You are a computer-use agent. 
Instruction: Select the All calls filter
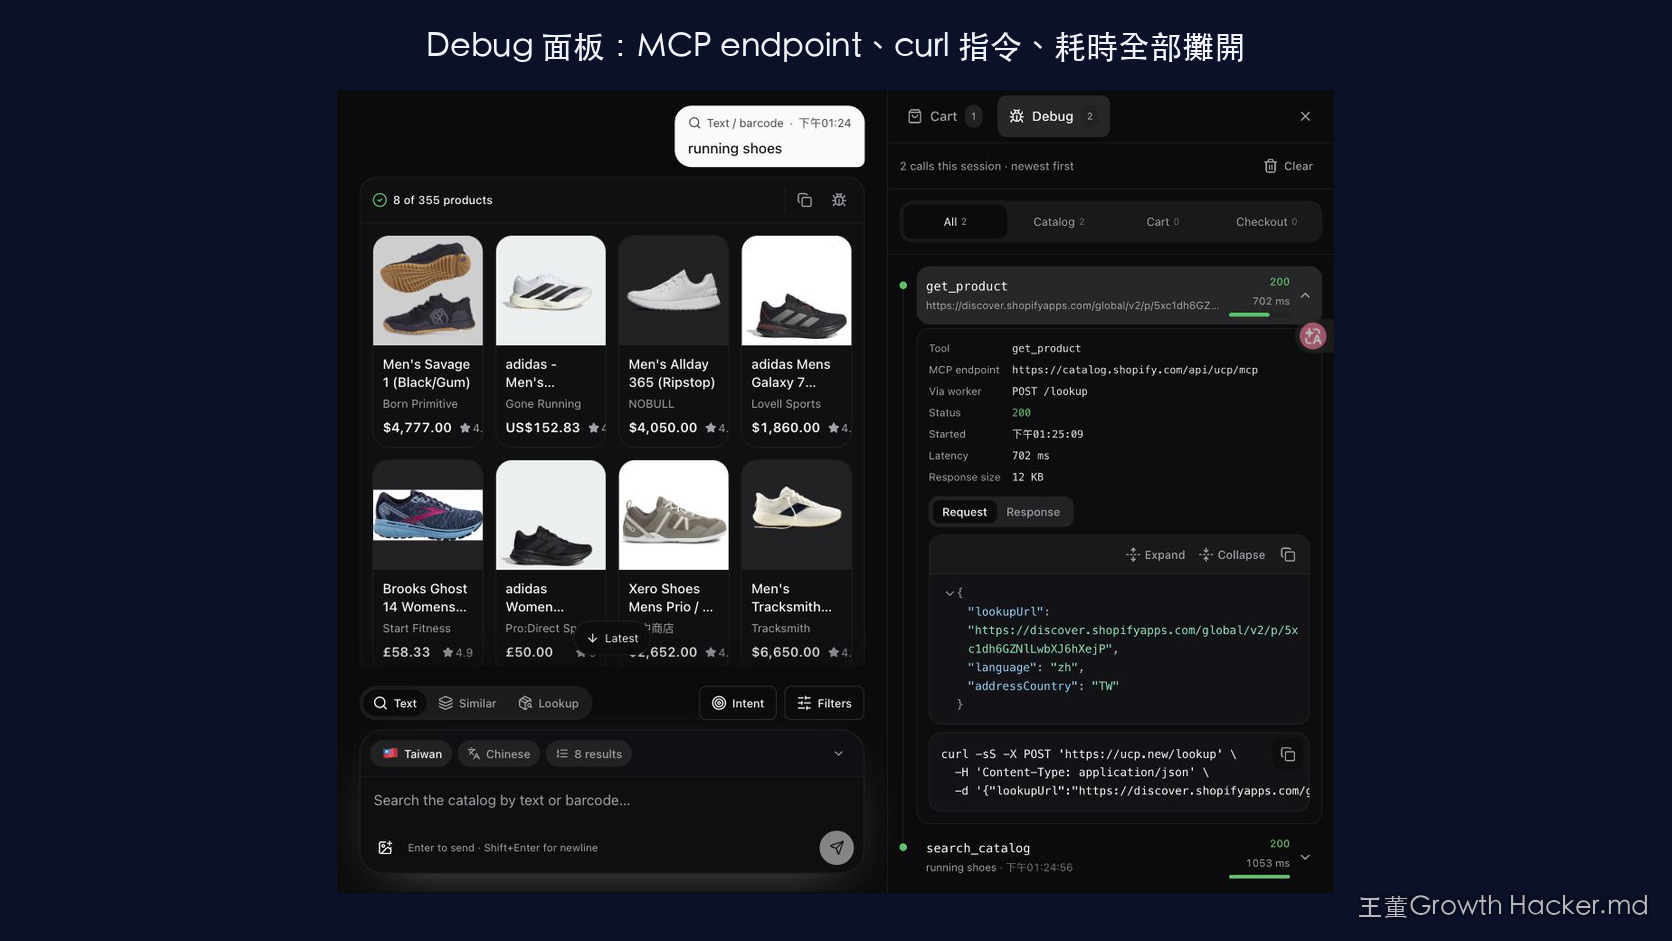point(955,222)
